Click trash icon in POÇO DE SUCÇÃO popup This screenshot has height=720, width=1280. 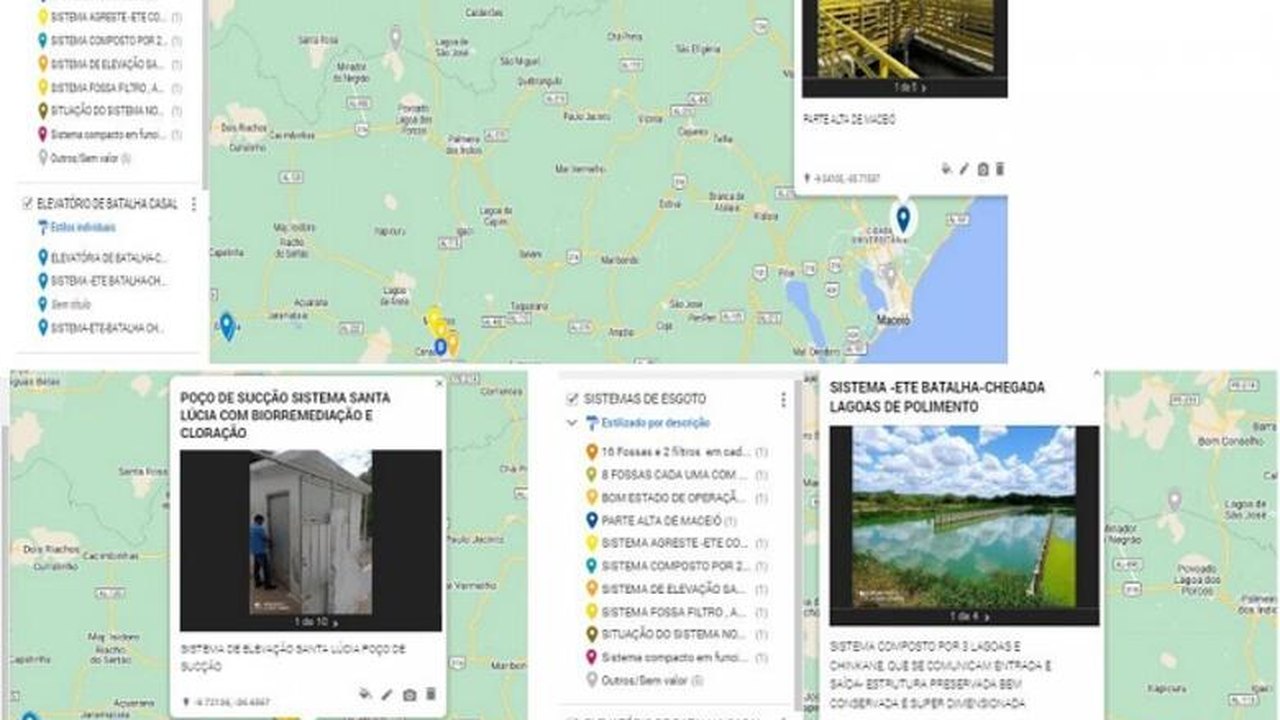431,694
